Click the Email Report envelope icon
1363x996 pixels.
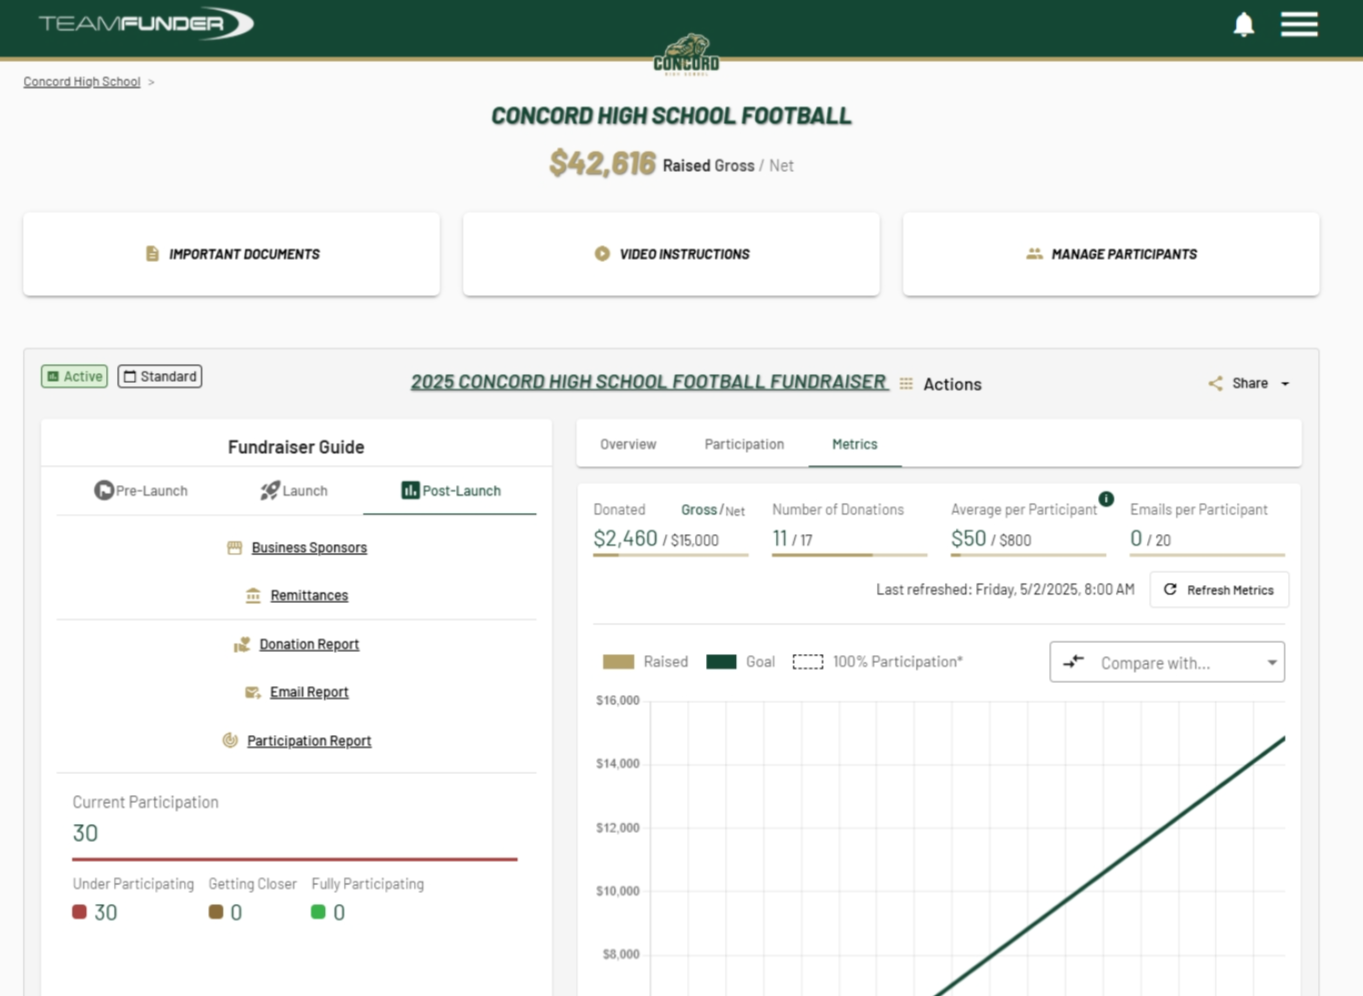[x=253, y=693]
